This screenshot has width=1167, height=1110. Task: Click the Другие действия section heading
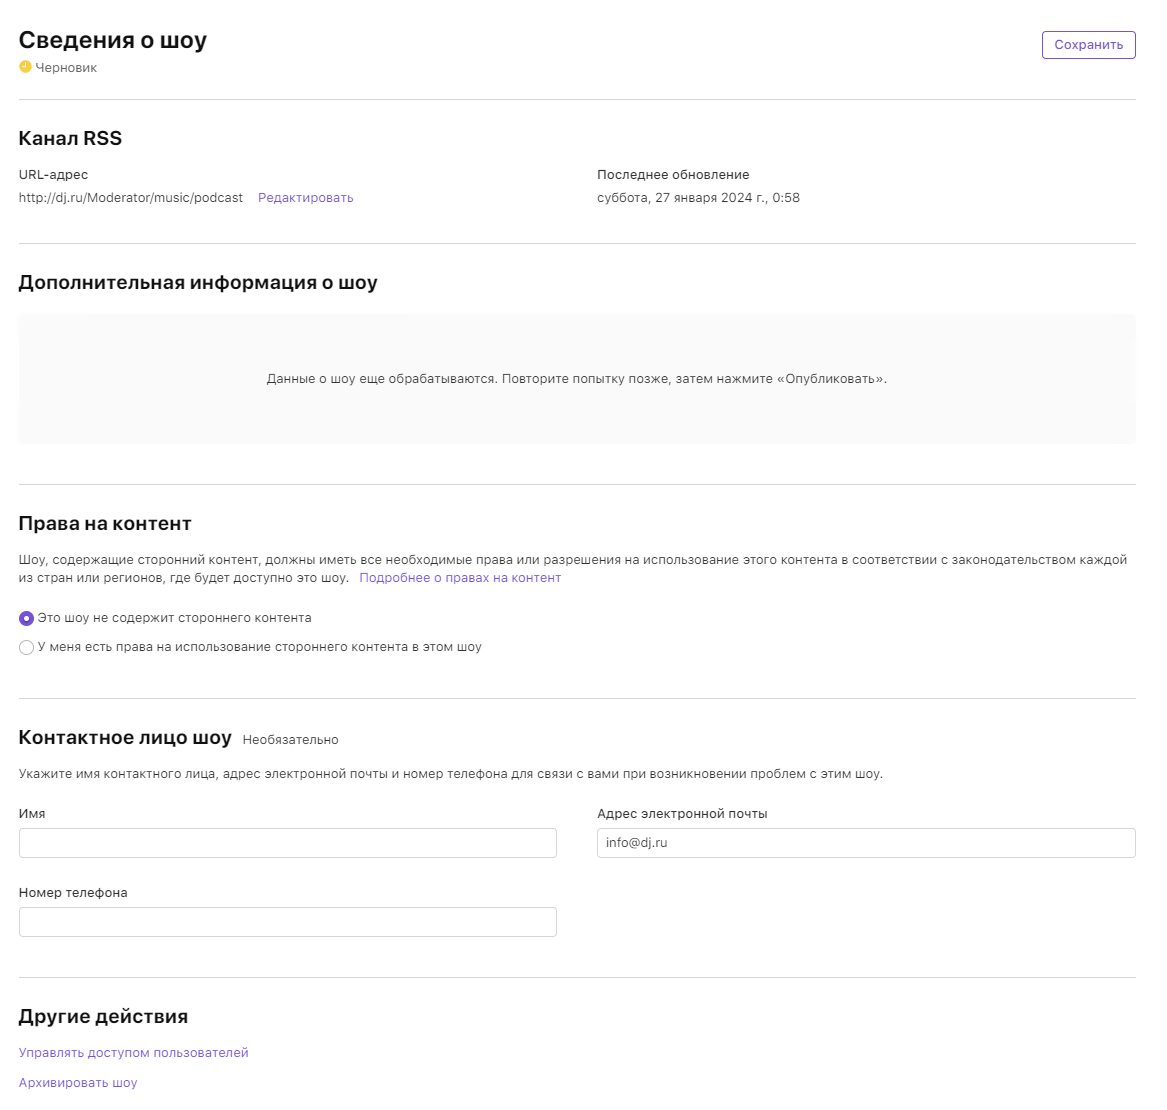tap(103, 1017)
